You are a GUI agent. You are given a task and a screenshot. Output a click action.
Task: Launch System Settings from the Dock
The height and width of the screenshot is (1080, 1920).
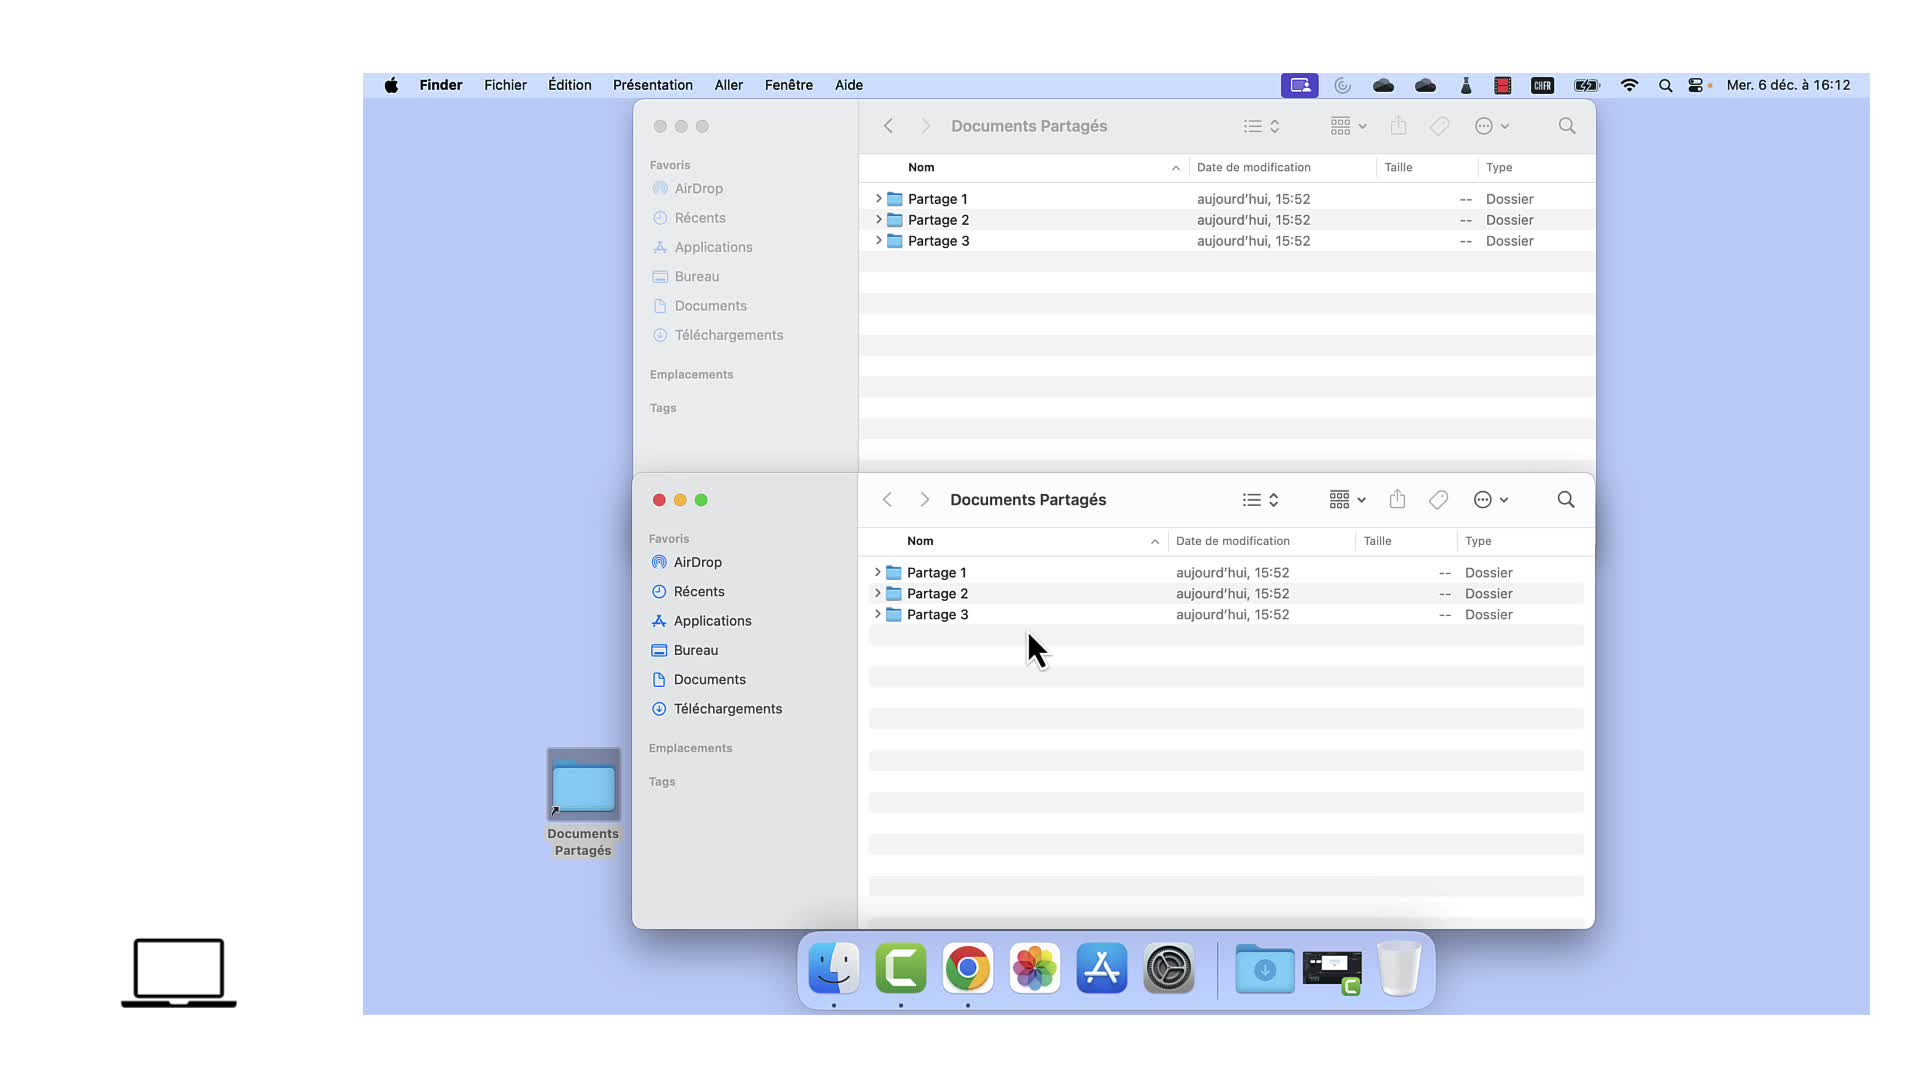coord(1168,968)
